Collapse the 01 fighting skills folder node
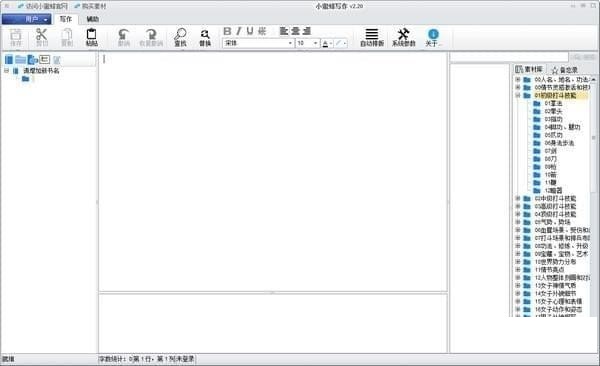 [x=518, y=95]
